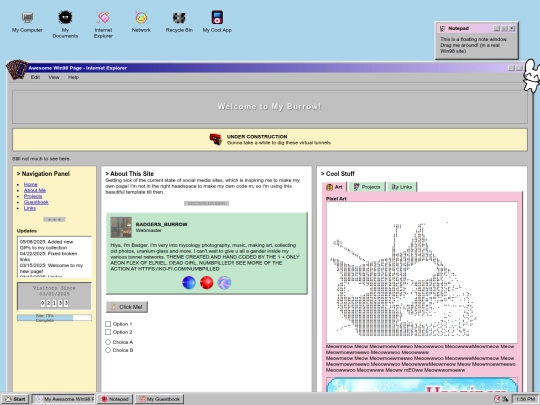Image resolution: width=540 pixels, height=405 pixels.
Task: Switch to My Guestbook taskbar item
Action: pyautogui.click(x=159, y=399)
